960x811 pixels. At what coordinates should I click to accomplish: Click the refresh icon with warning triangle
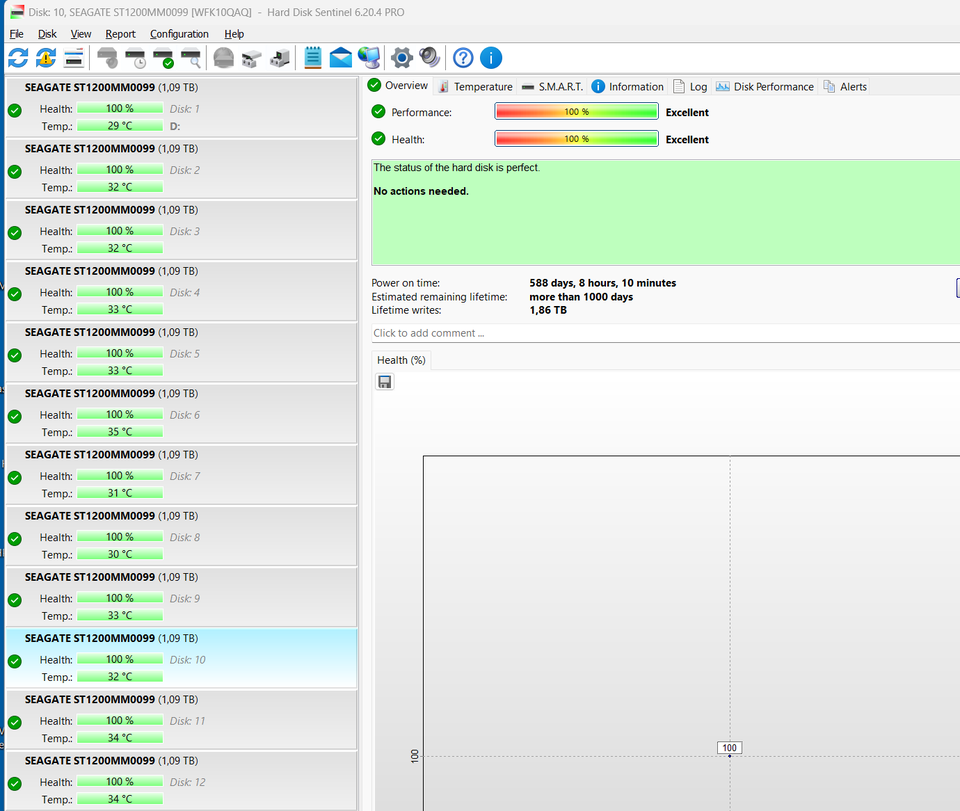coord(46,58)
